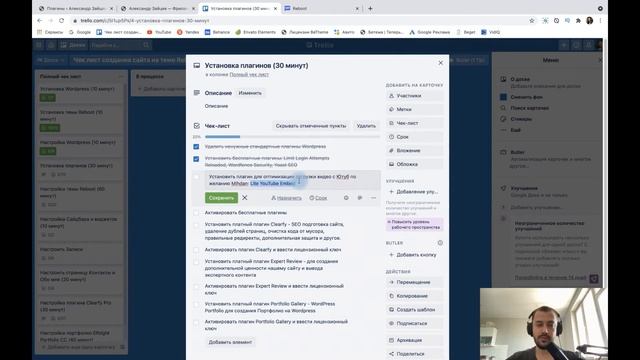Click Поделиться action
Image resolution: width=640 pixels, height=360 pixels.
point(414,354)
